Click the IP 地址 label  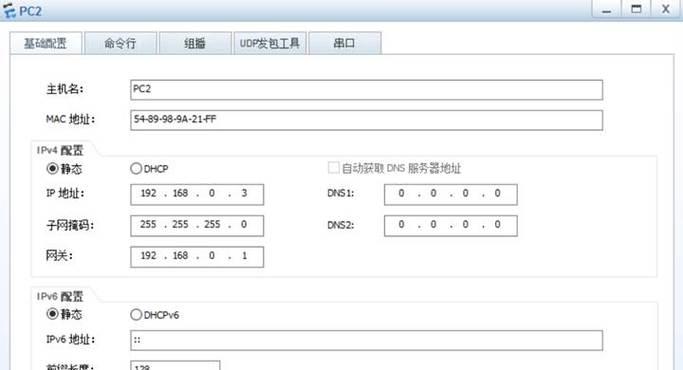tap(65, 193)
